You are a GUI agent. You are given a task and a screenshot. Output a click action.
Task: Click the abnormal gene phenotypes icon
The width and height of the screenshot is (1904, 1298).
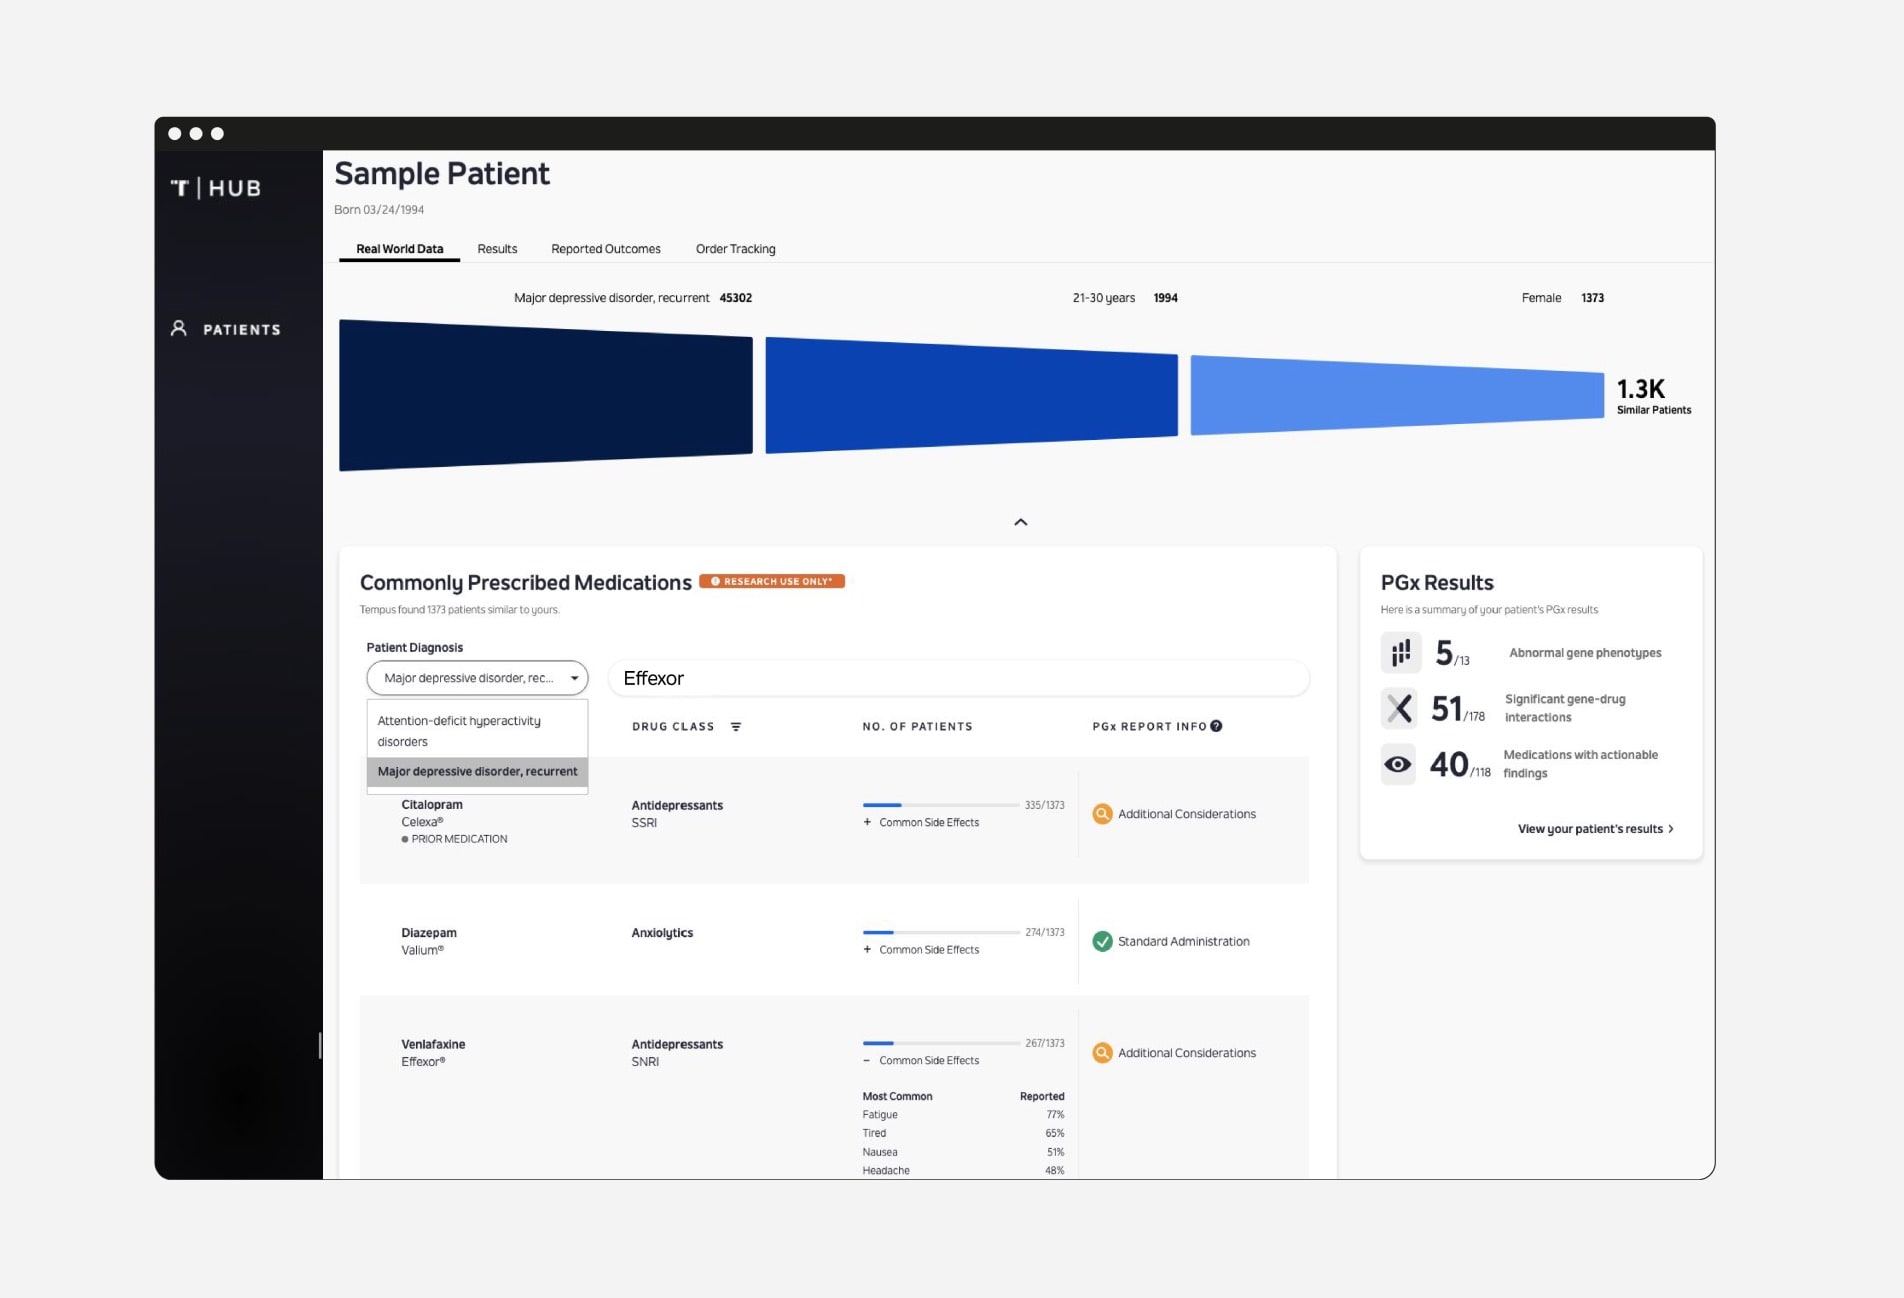pos(1401,653)
